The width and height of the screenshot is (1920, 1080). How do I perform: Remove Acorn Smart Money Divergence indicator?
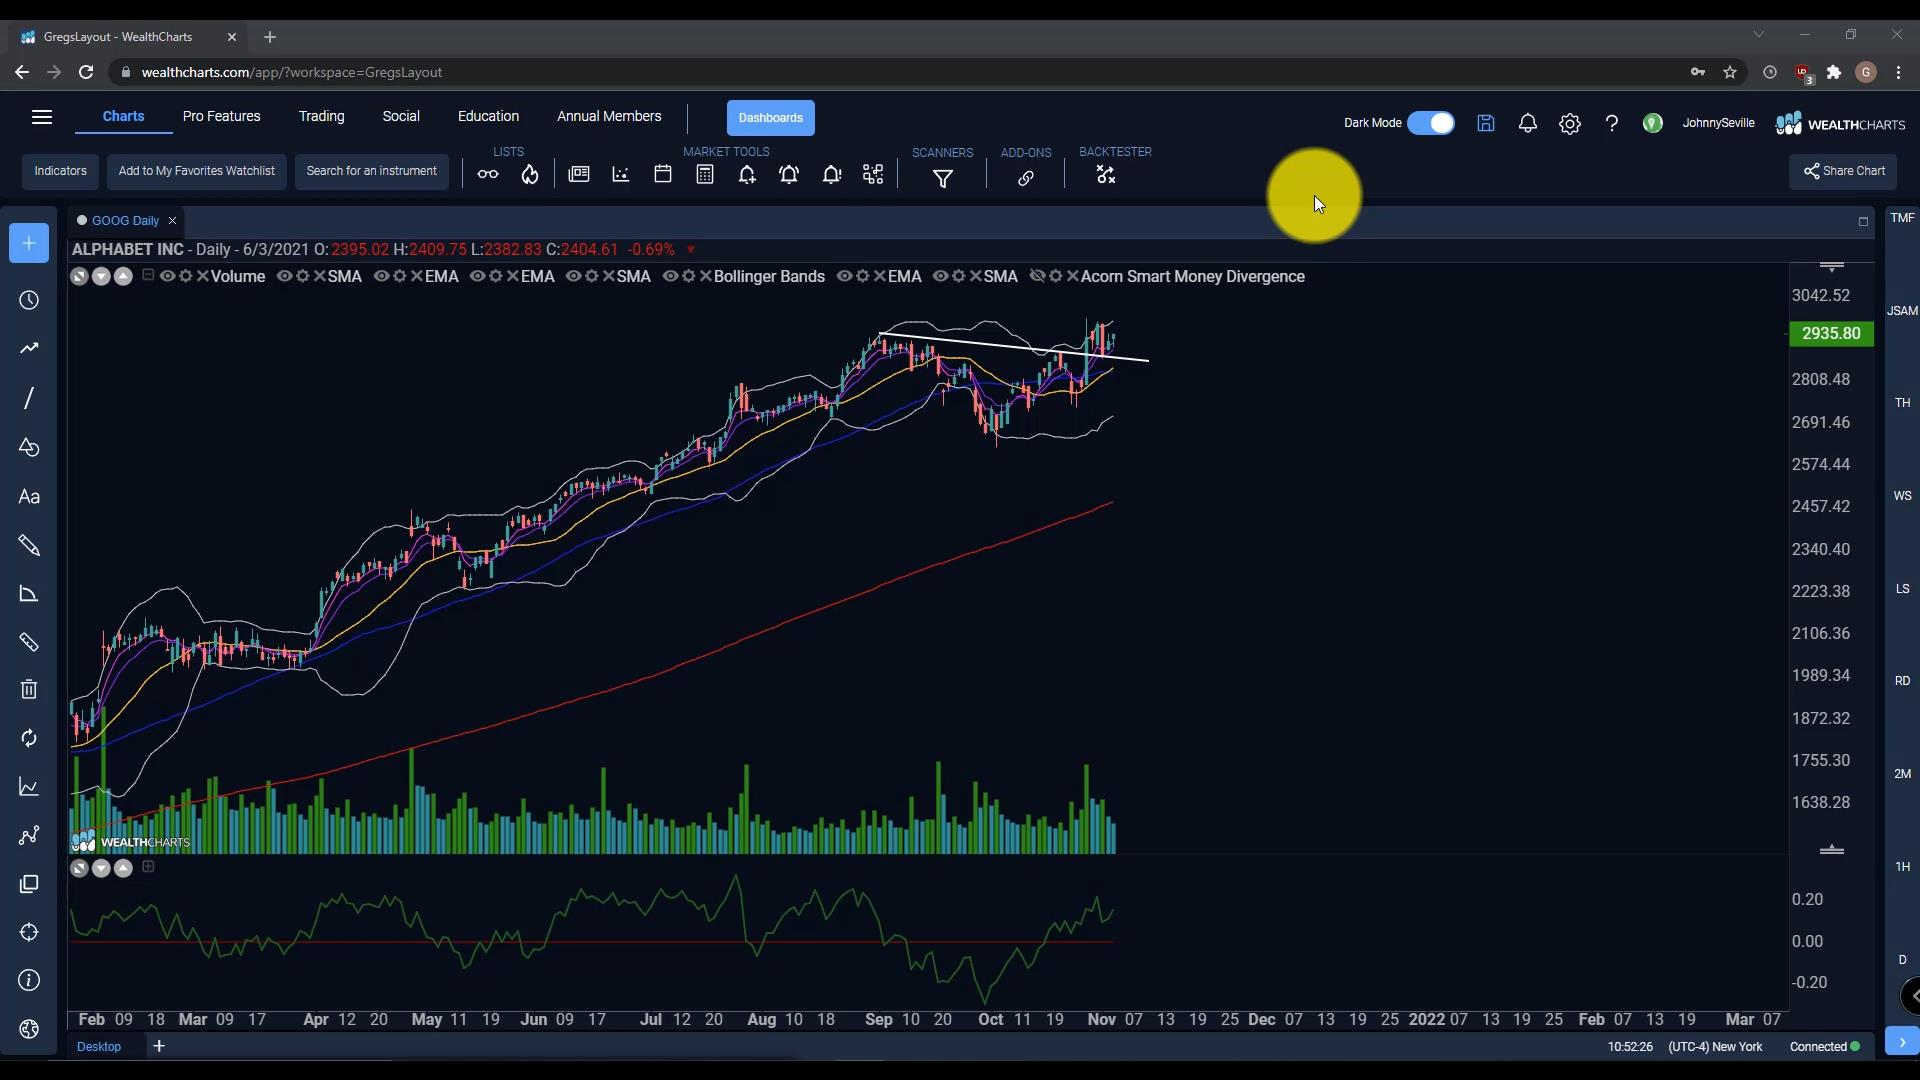(1073, 276)
